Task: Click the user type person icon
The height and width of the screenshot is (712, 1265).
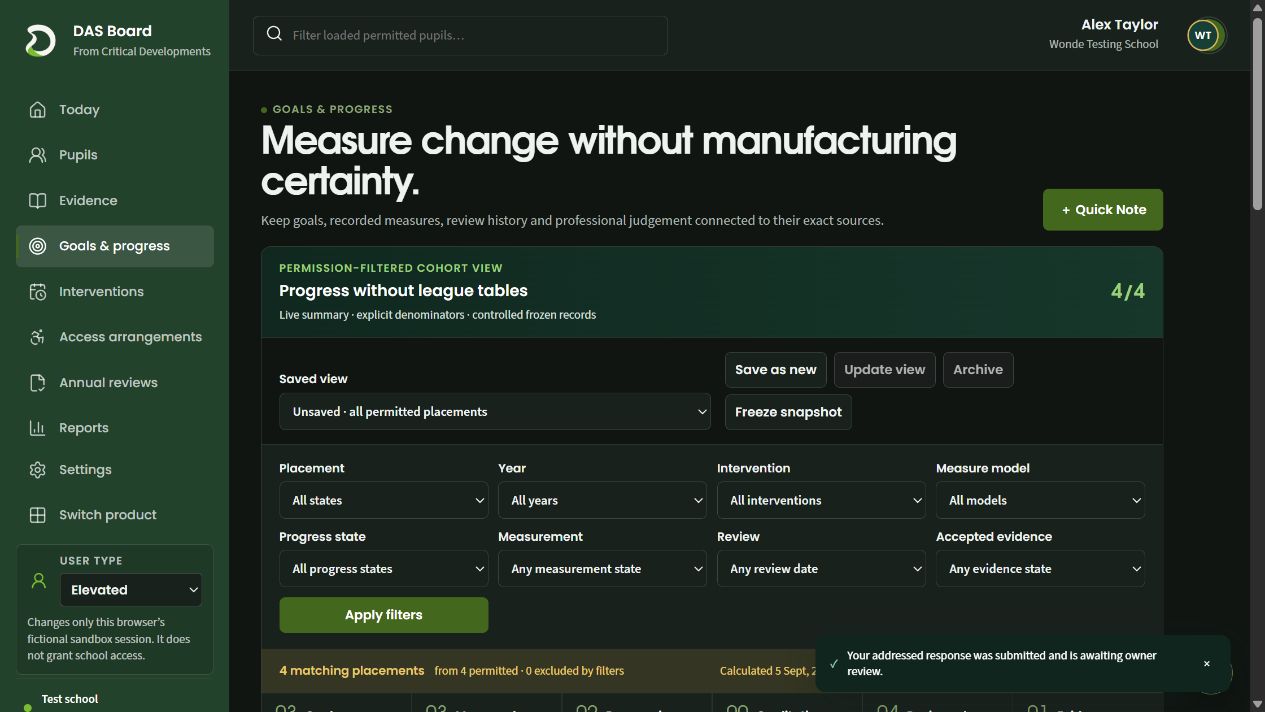Action: tap(38, 580)
